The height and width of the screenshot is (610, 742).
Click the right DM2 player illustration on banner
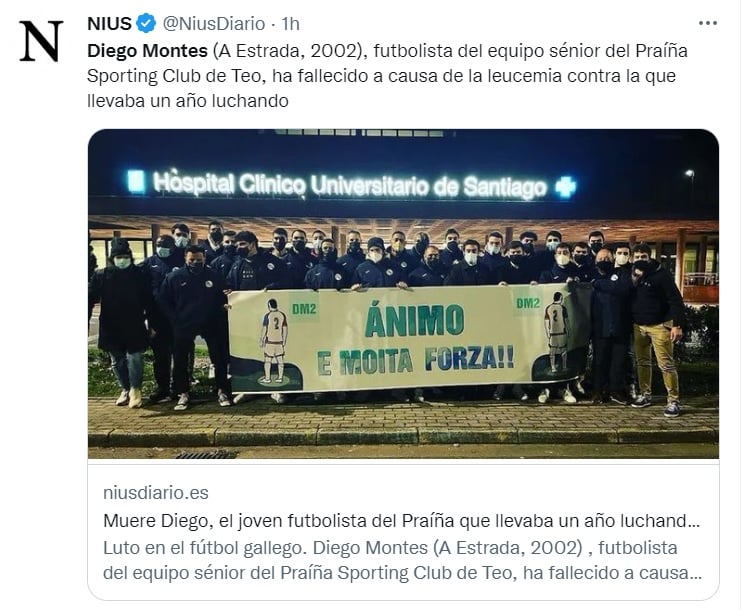click(x=557, y=332)
